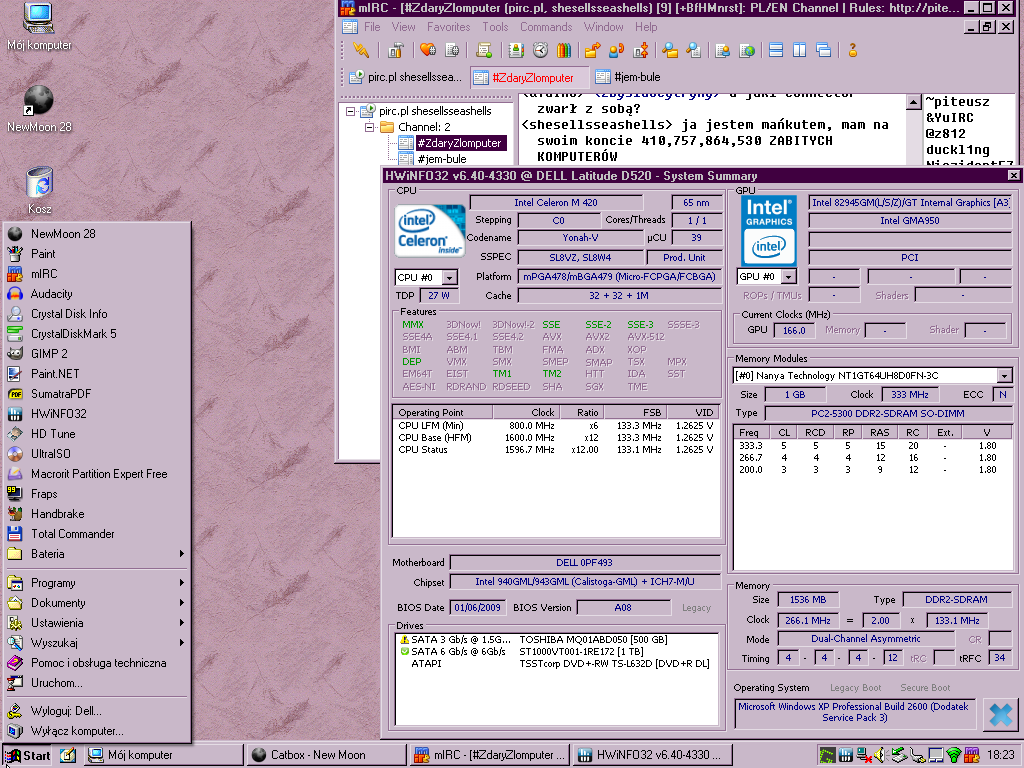The height and width of the screenshot is (768, 1024).
Task: Open the mIRC File menu
Action: click(372, 27)
